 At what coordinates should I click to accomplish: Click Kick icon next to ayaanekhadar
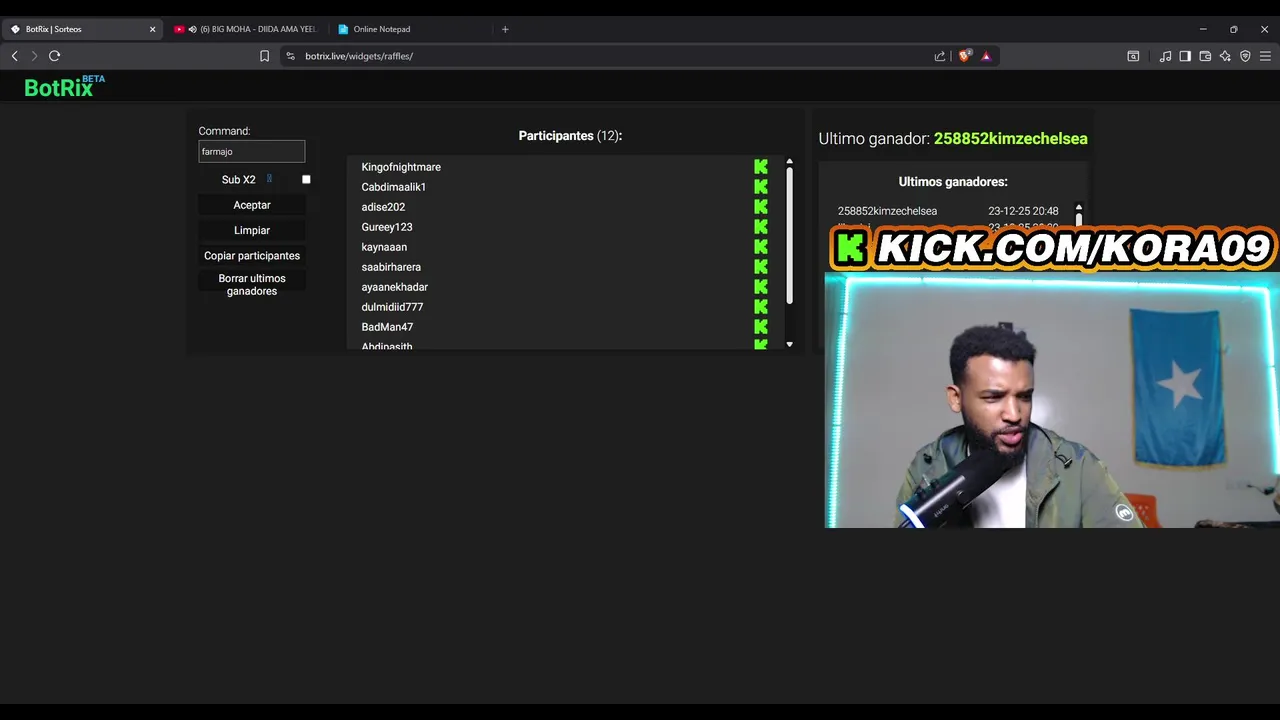761,287
